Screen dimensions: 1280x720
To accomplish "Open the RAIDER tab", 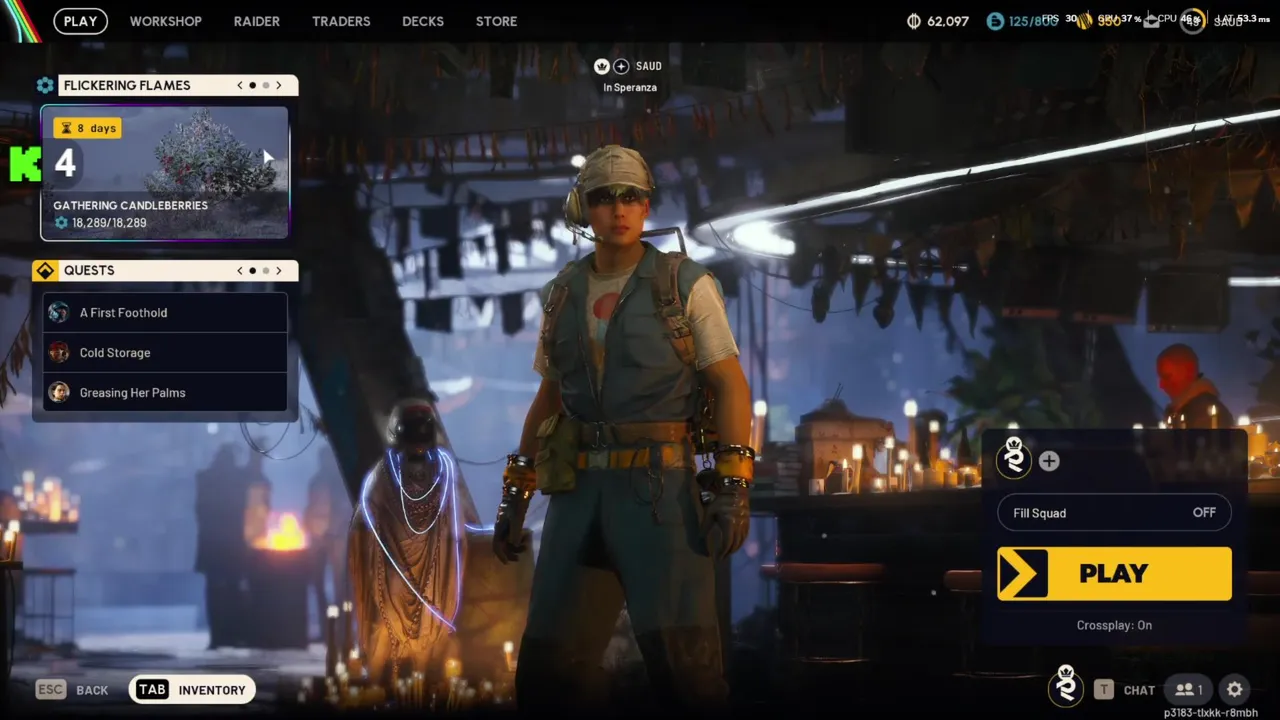I will (x=257, y=21).
